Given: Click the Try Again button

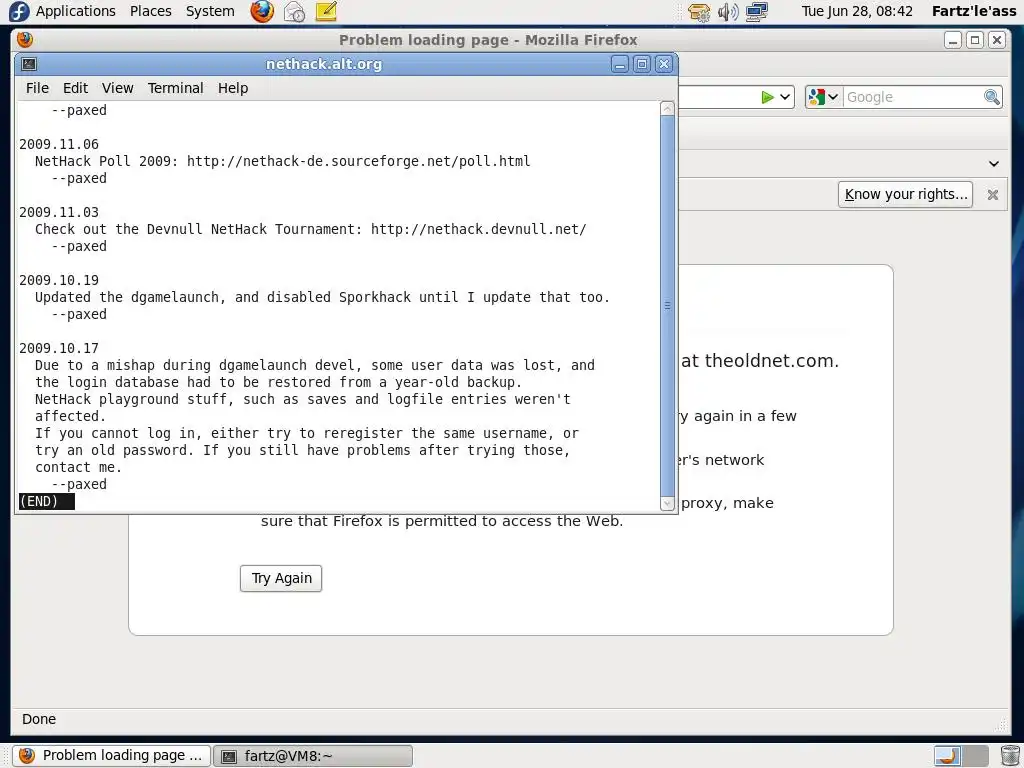Looking at the screenshot, I should click(281, 579).
